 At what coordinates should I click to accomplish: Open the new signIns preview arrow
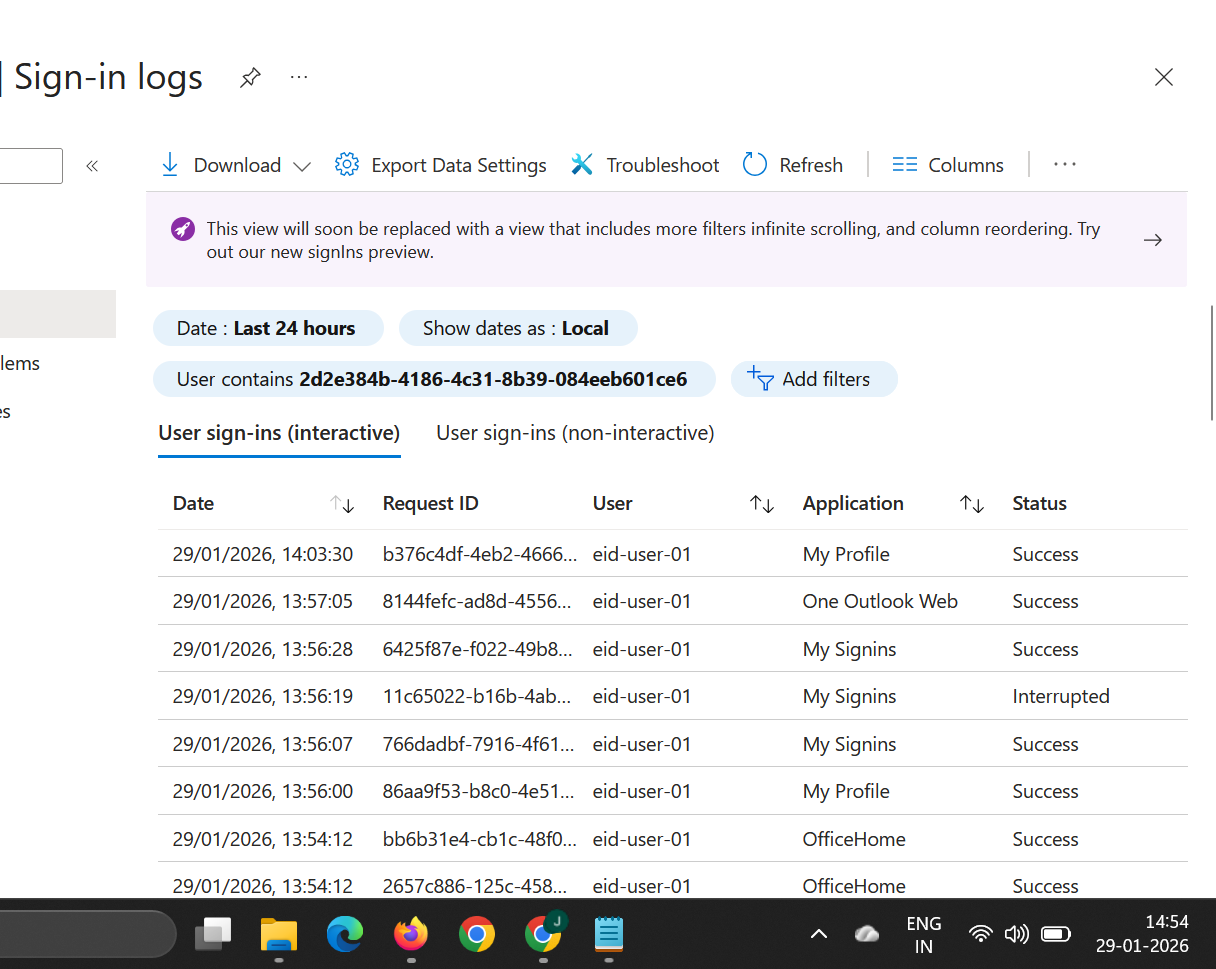pyautogui.click(x=1153, y=240)
